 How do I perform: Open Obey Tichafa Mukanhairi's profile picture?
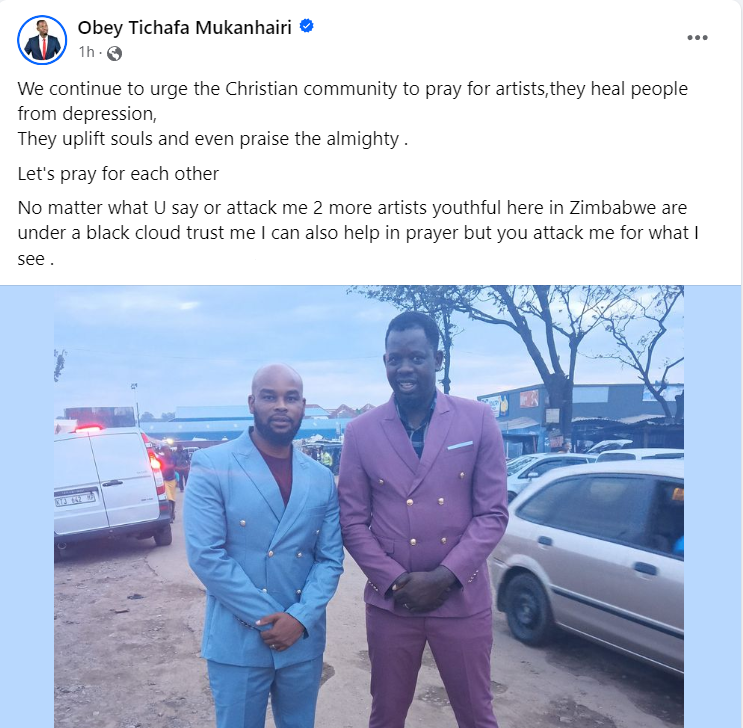tap(42, 40)
